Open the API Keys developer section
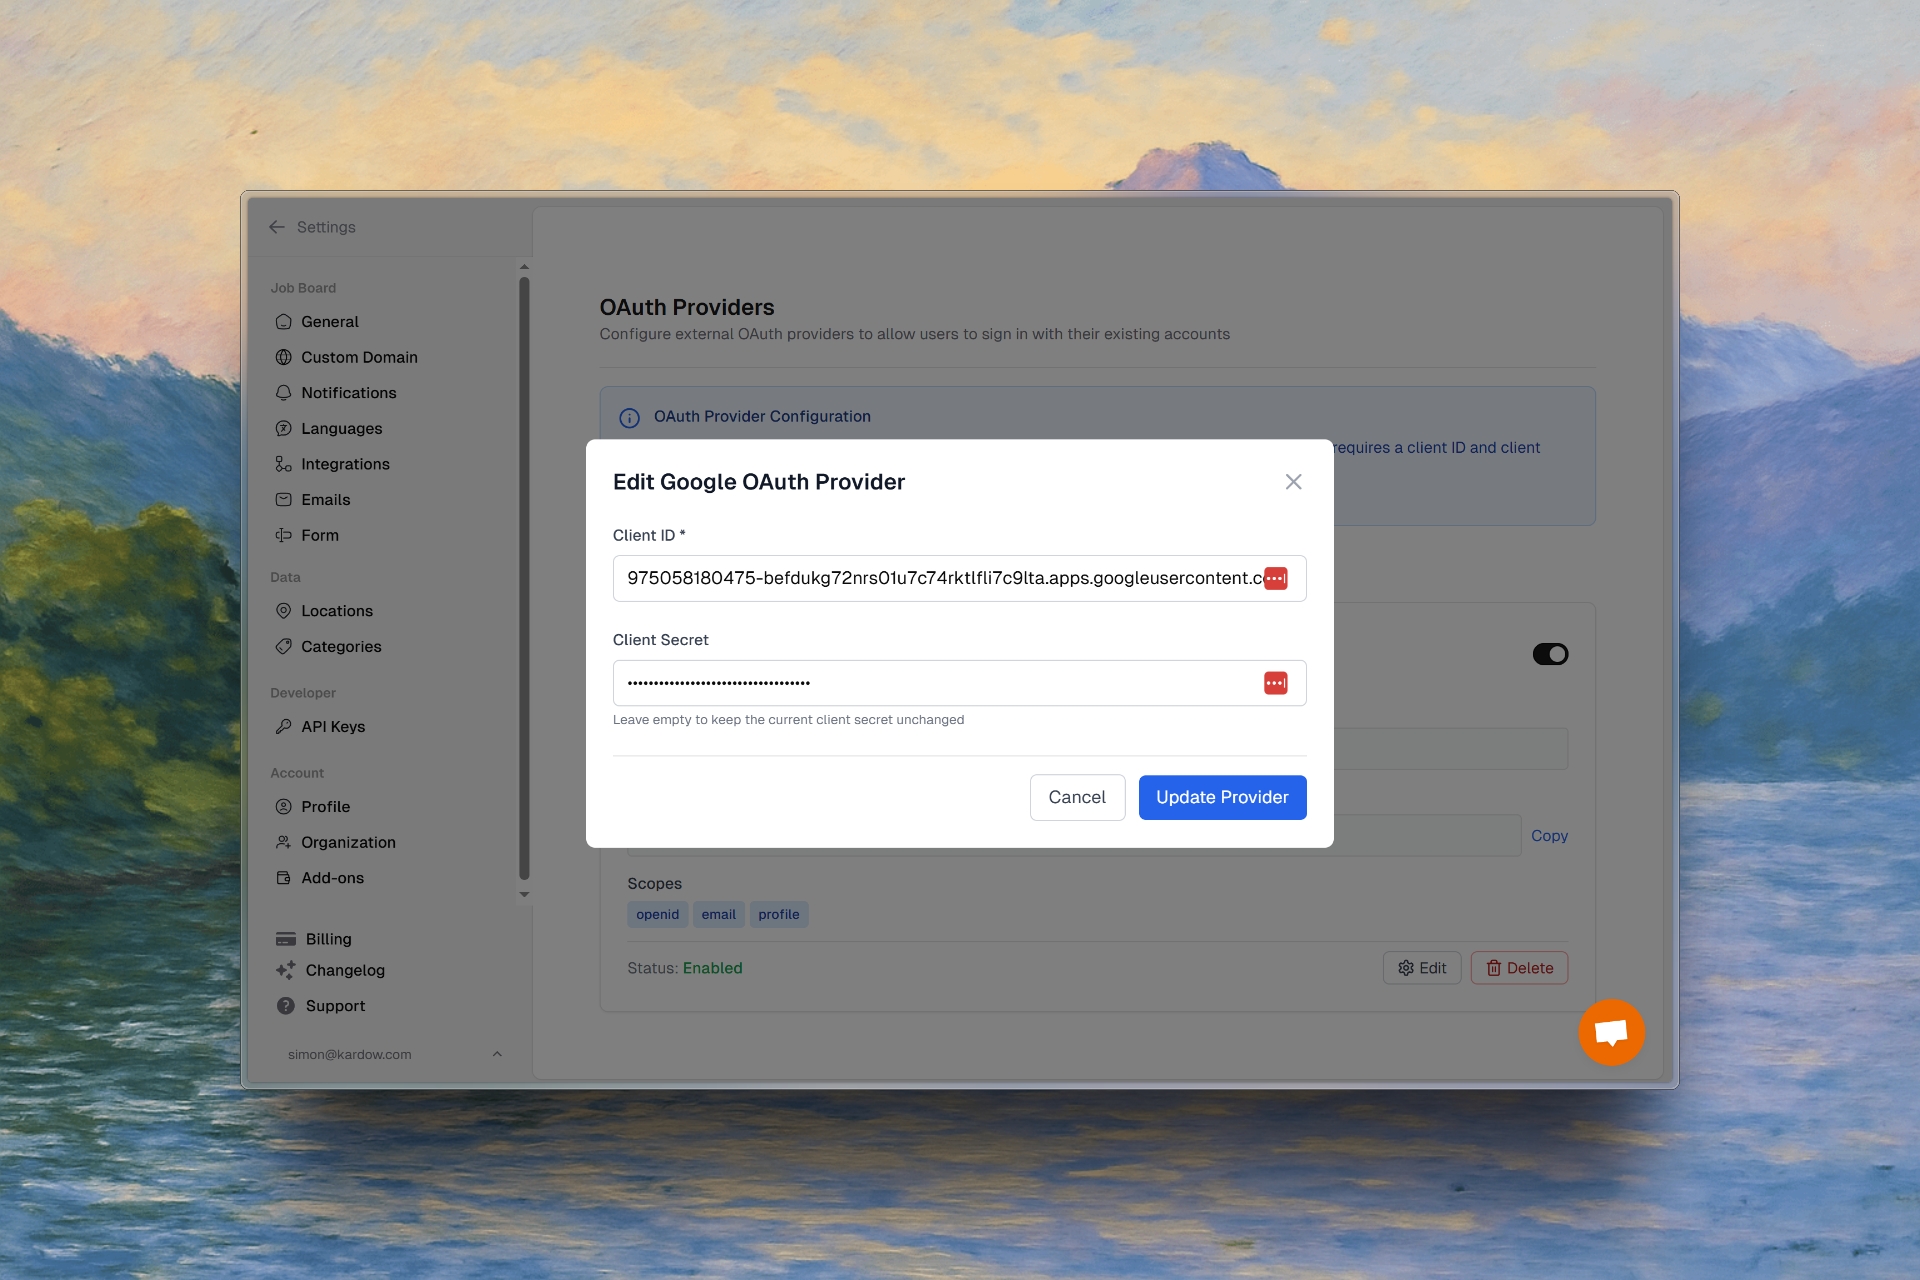The height and width of the screenshot is (1280, 1920). pyautogui.click(x=332, y=726)
